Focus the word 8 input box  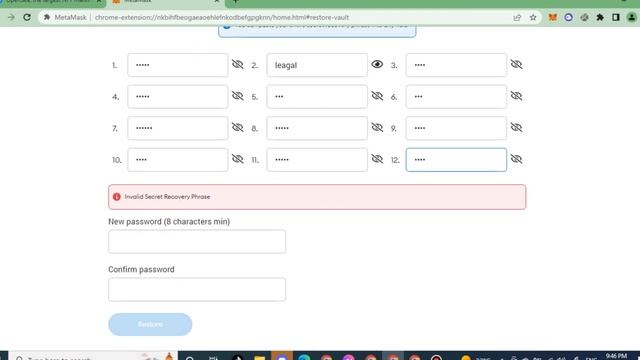(x=317, y=128)
